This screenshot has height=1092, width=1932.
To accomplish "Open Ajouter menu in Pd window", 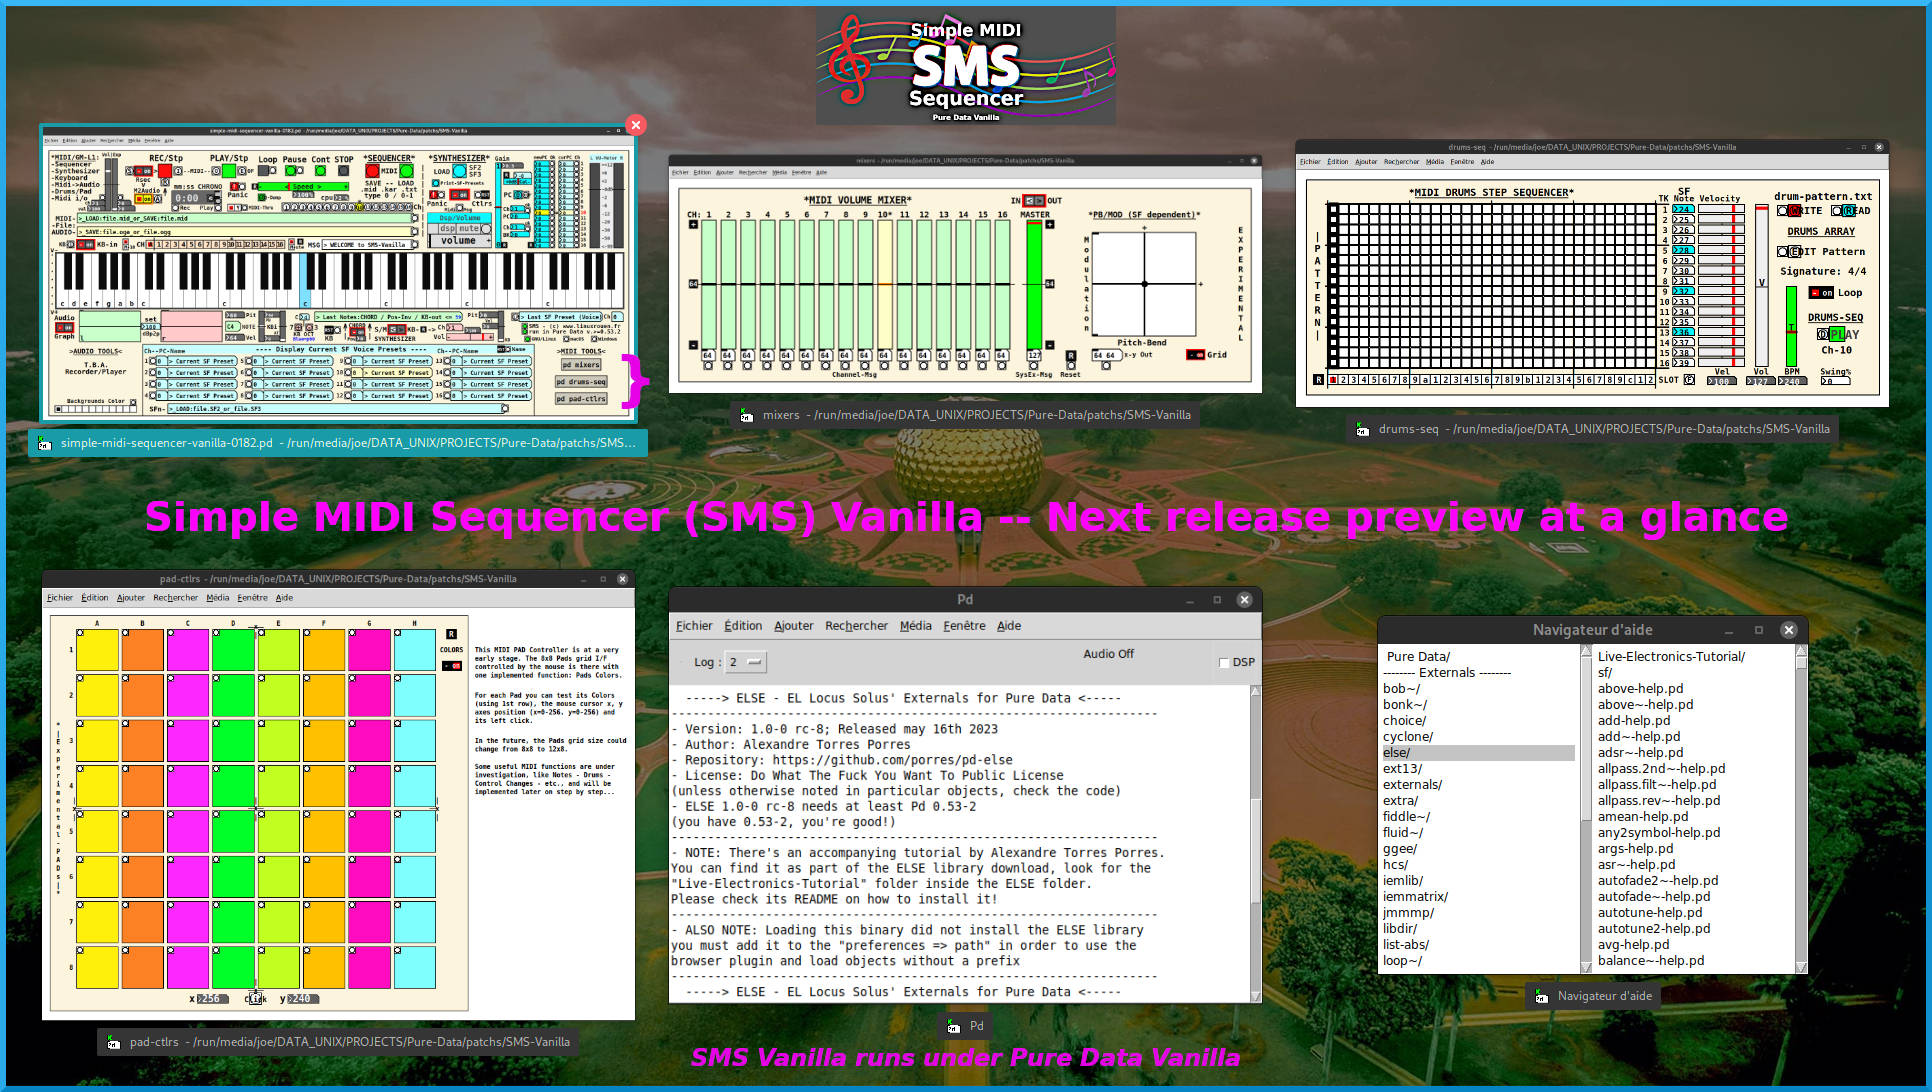I will point(794,626).
